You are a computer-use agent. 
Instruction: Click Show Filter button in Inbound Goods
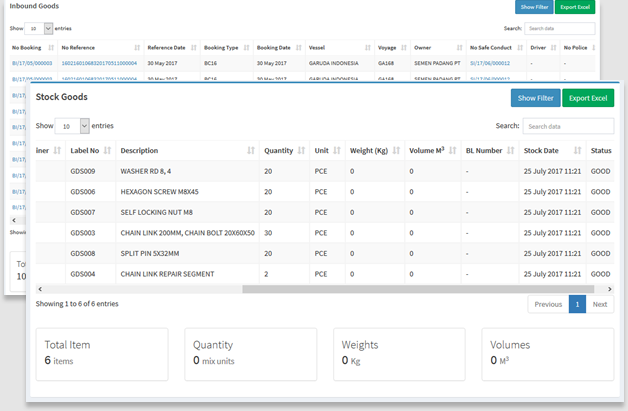(534, 7)
